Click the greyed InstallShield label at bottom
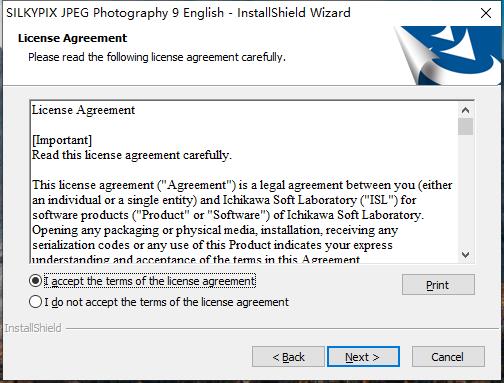 pos(33,328)
